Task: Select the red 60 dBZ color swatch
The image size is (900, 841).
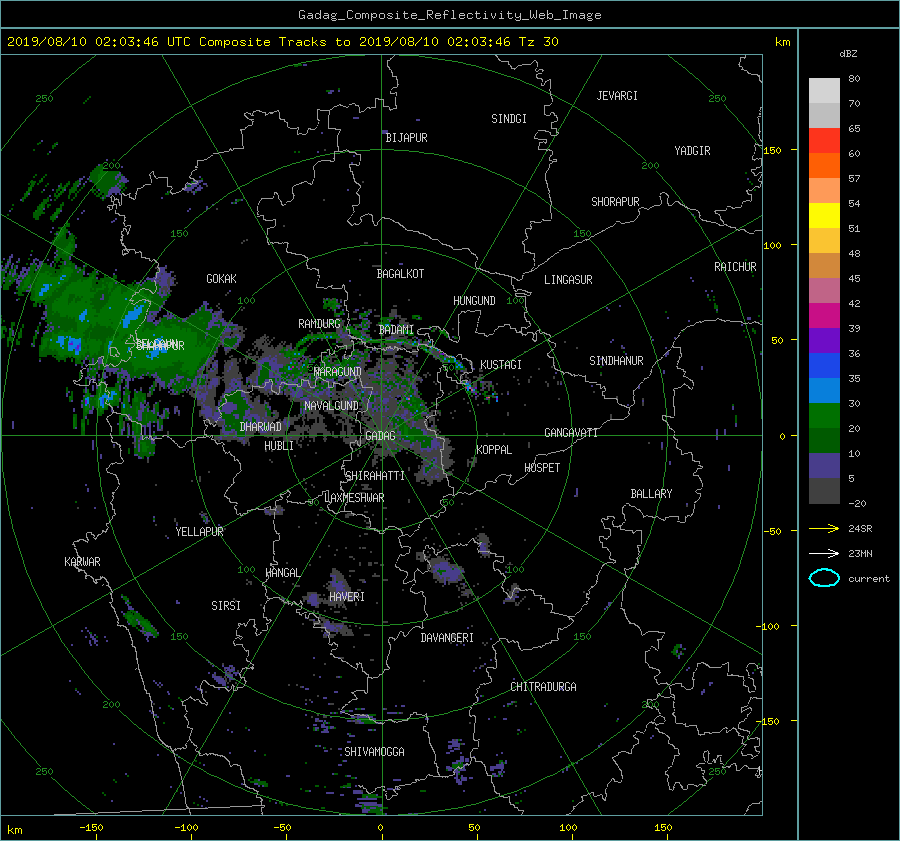Action: point(824,141)
